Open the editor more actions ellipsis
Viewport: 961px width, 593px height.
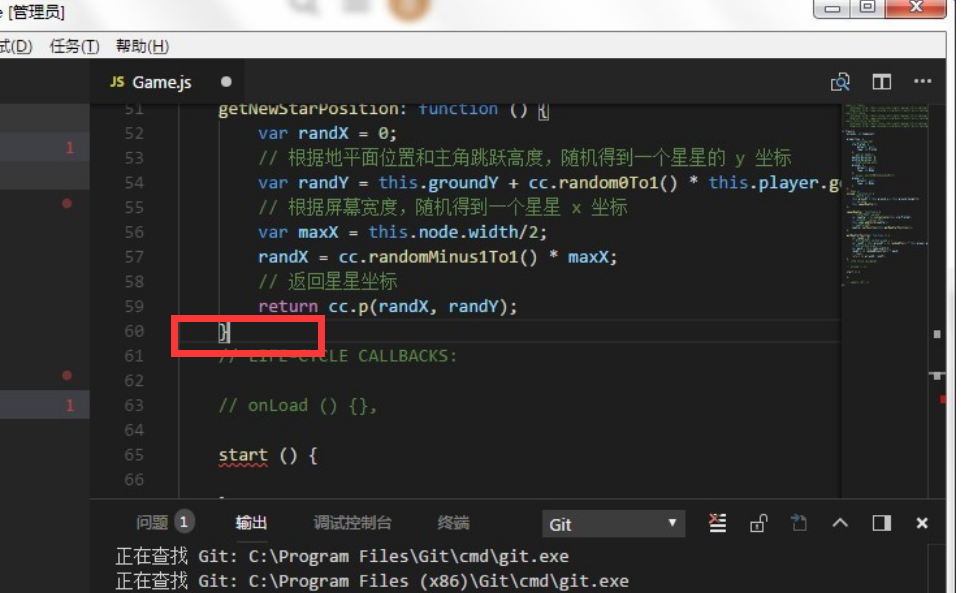click(x=922, y=81)
